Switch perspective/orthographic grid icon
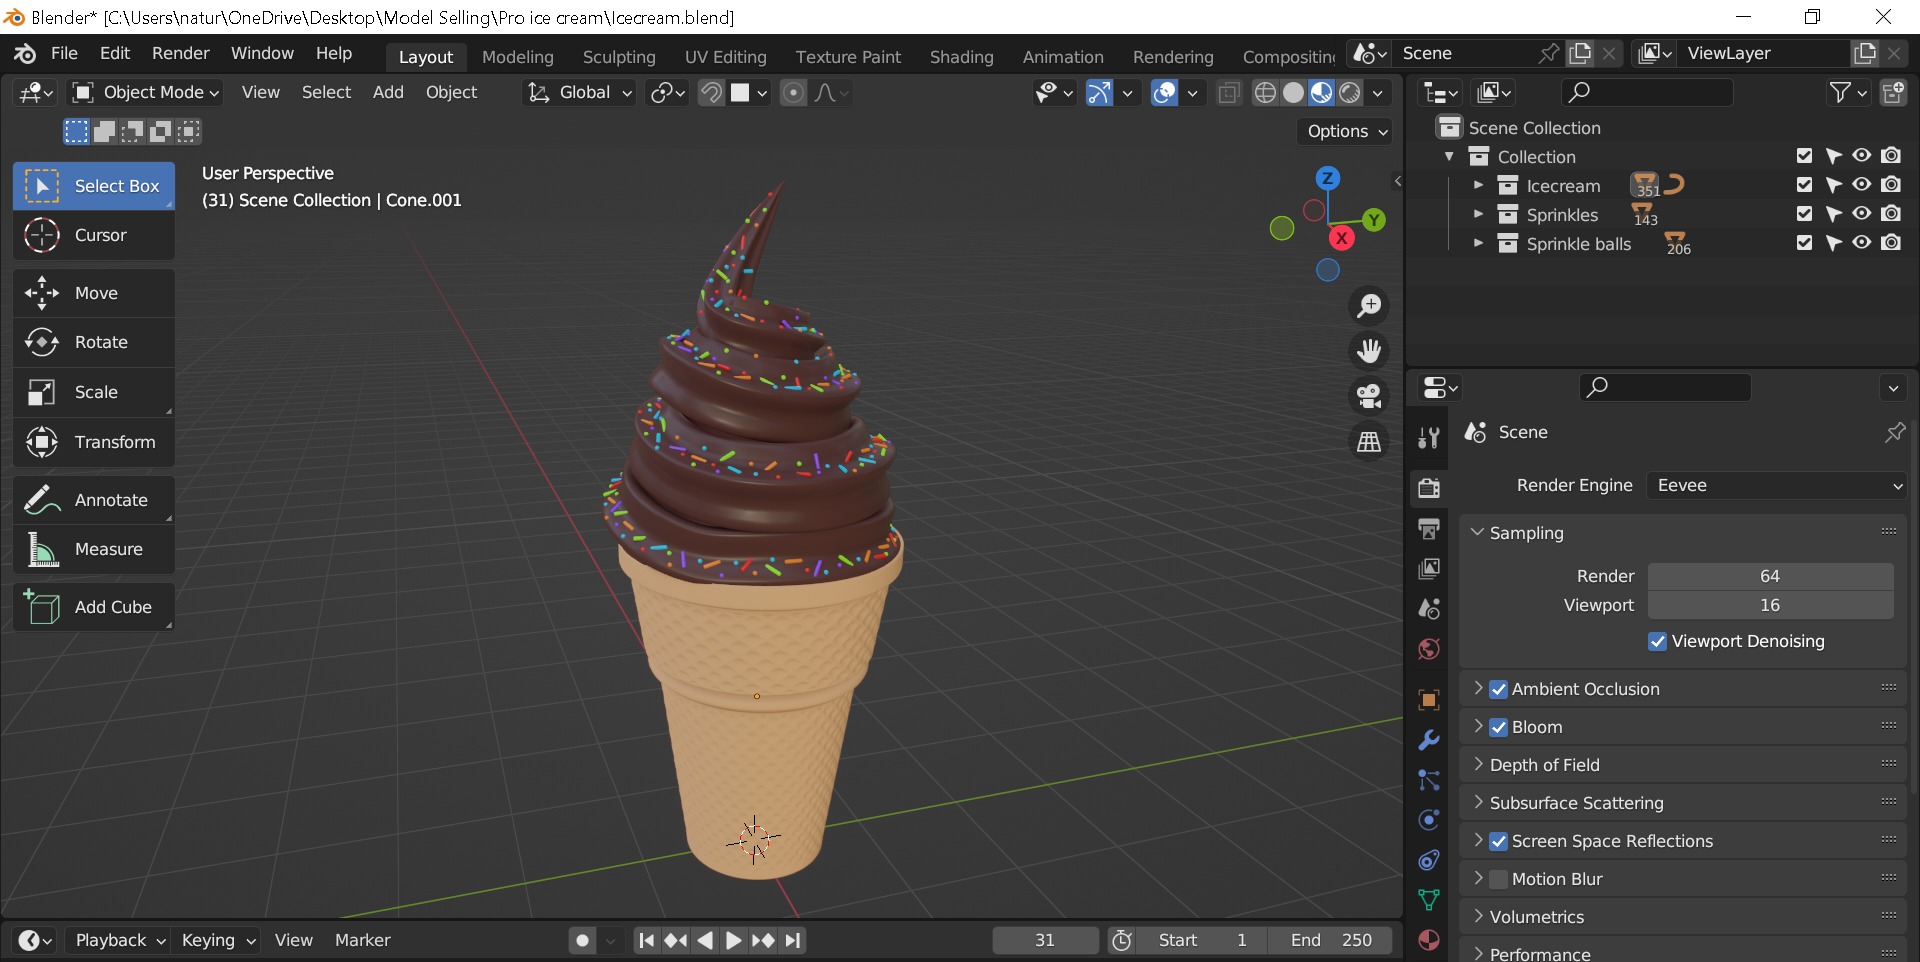 coord(1369,441)
